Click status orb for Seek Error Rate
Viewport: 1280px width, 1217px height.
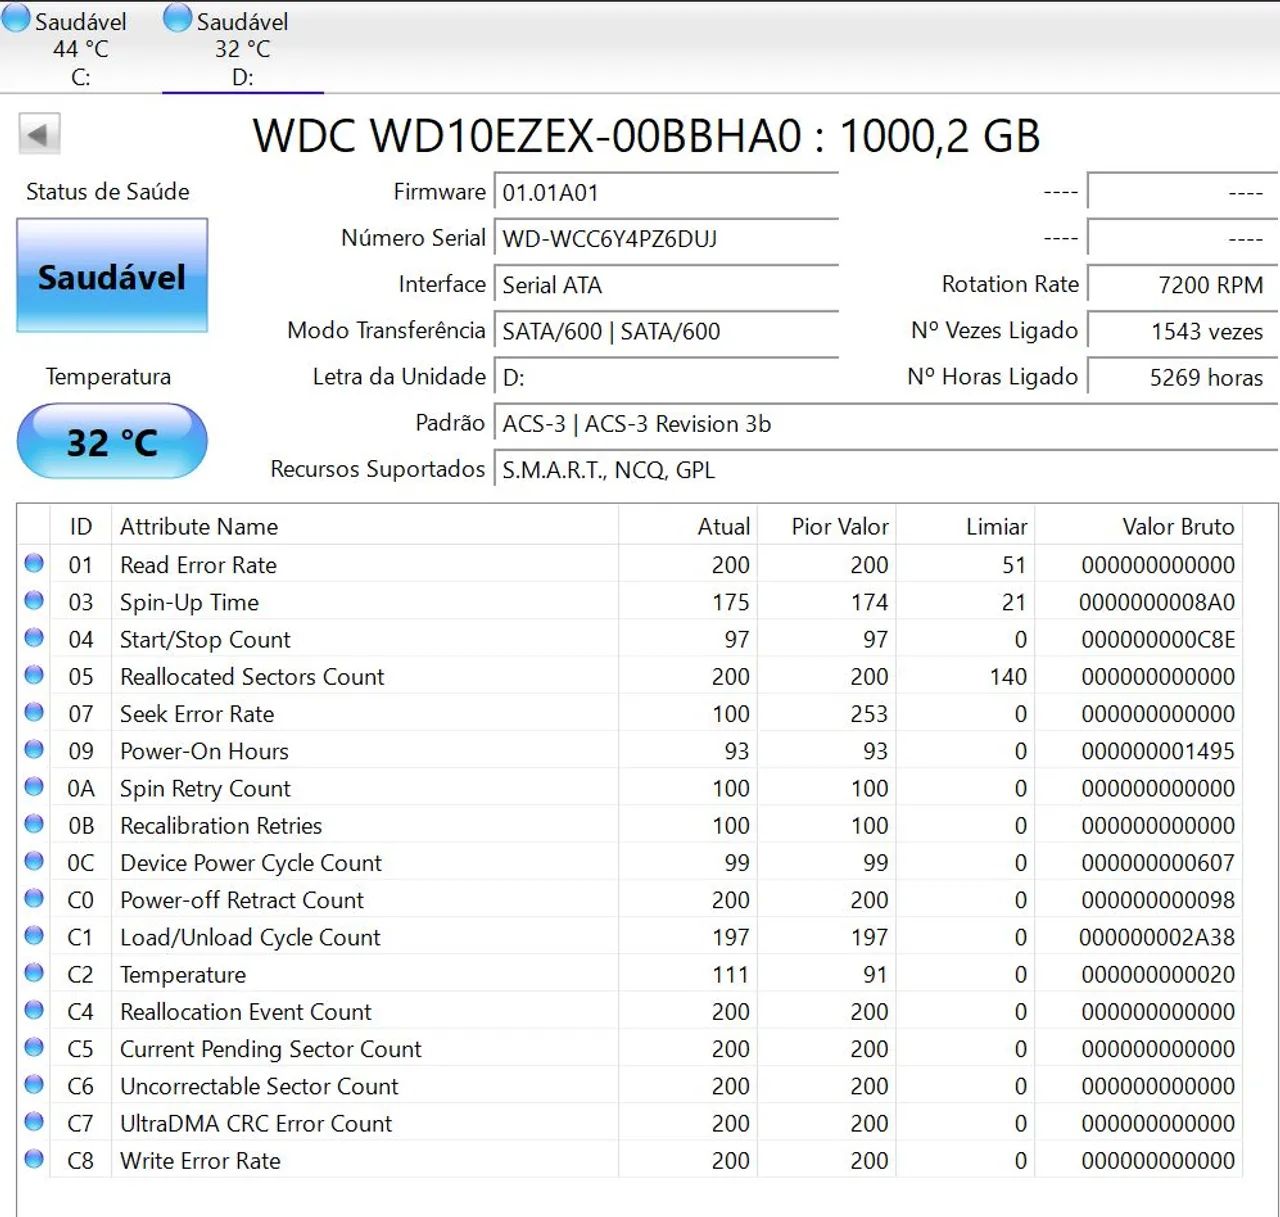34,712
